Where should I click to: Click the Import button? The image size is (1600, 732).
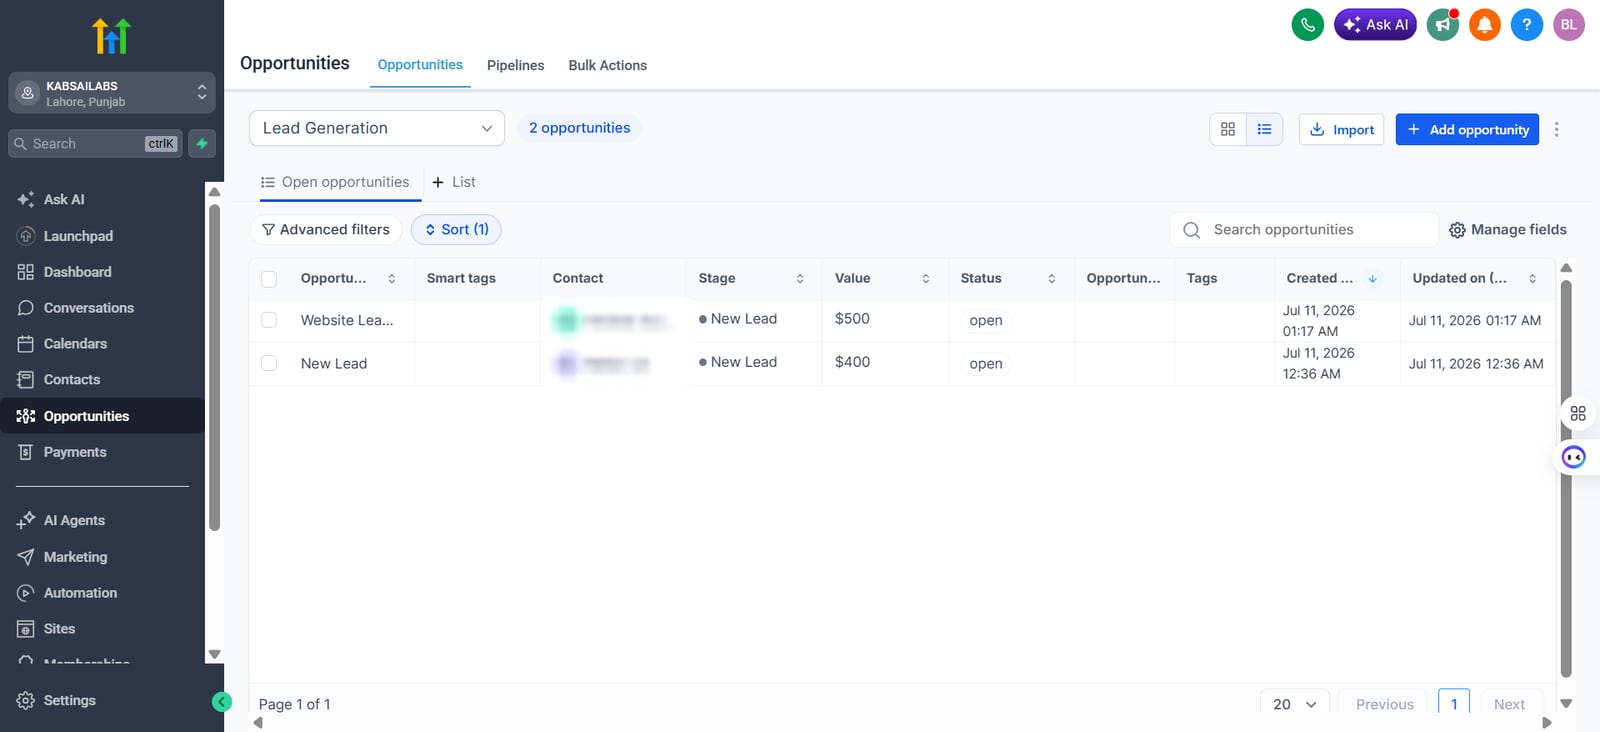pyautogui.click(x=1342, y=129)
